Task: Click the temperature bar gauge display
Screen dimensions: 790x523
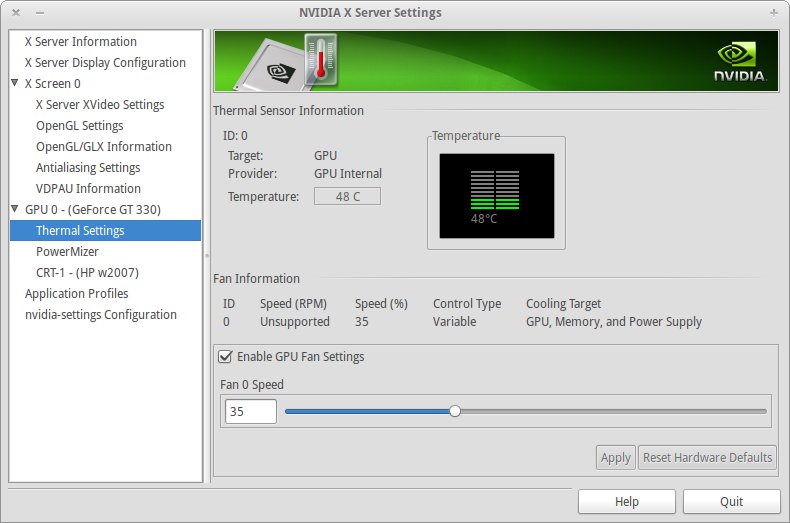Action: 497,196
